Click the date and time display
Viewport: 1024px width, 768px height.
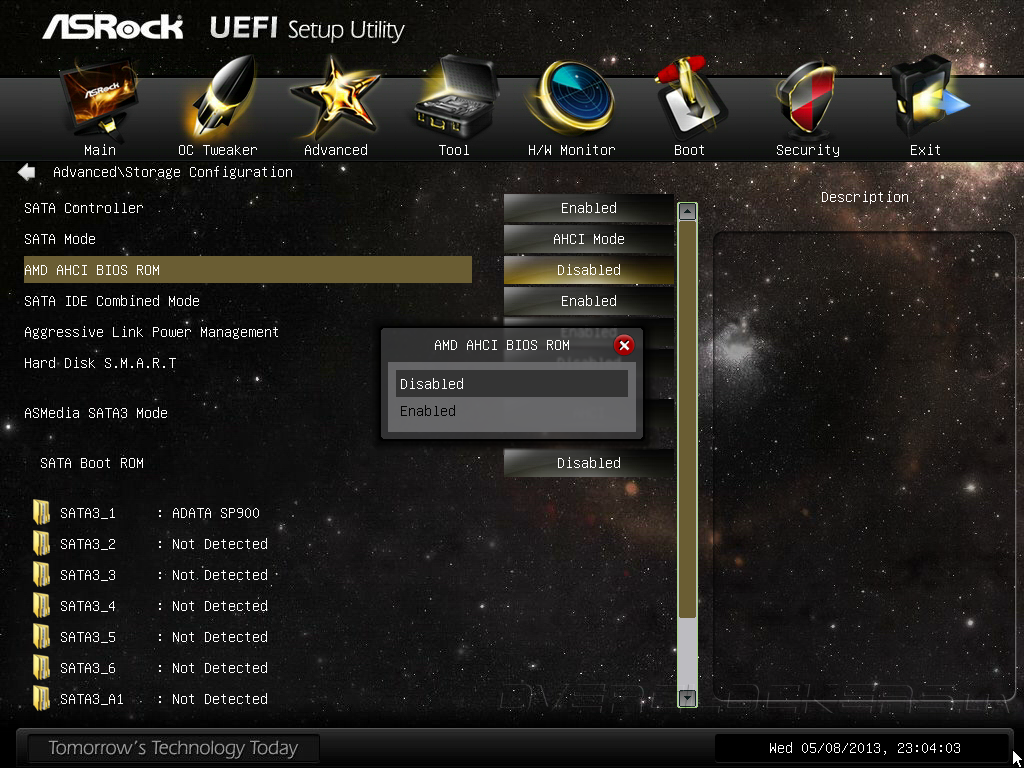pos(865,748)
